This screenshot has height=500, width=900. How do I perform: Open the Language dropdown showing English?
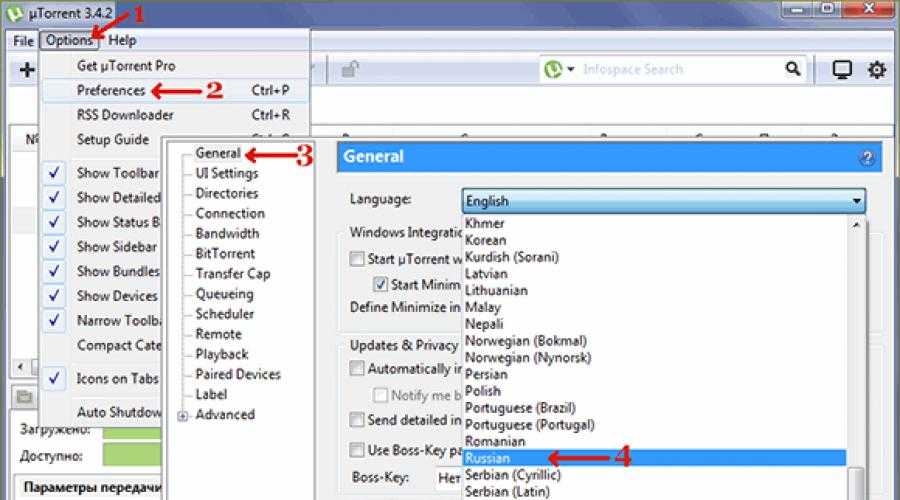[664, 201]
